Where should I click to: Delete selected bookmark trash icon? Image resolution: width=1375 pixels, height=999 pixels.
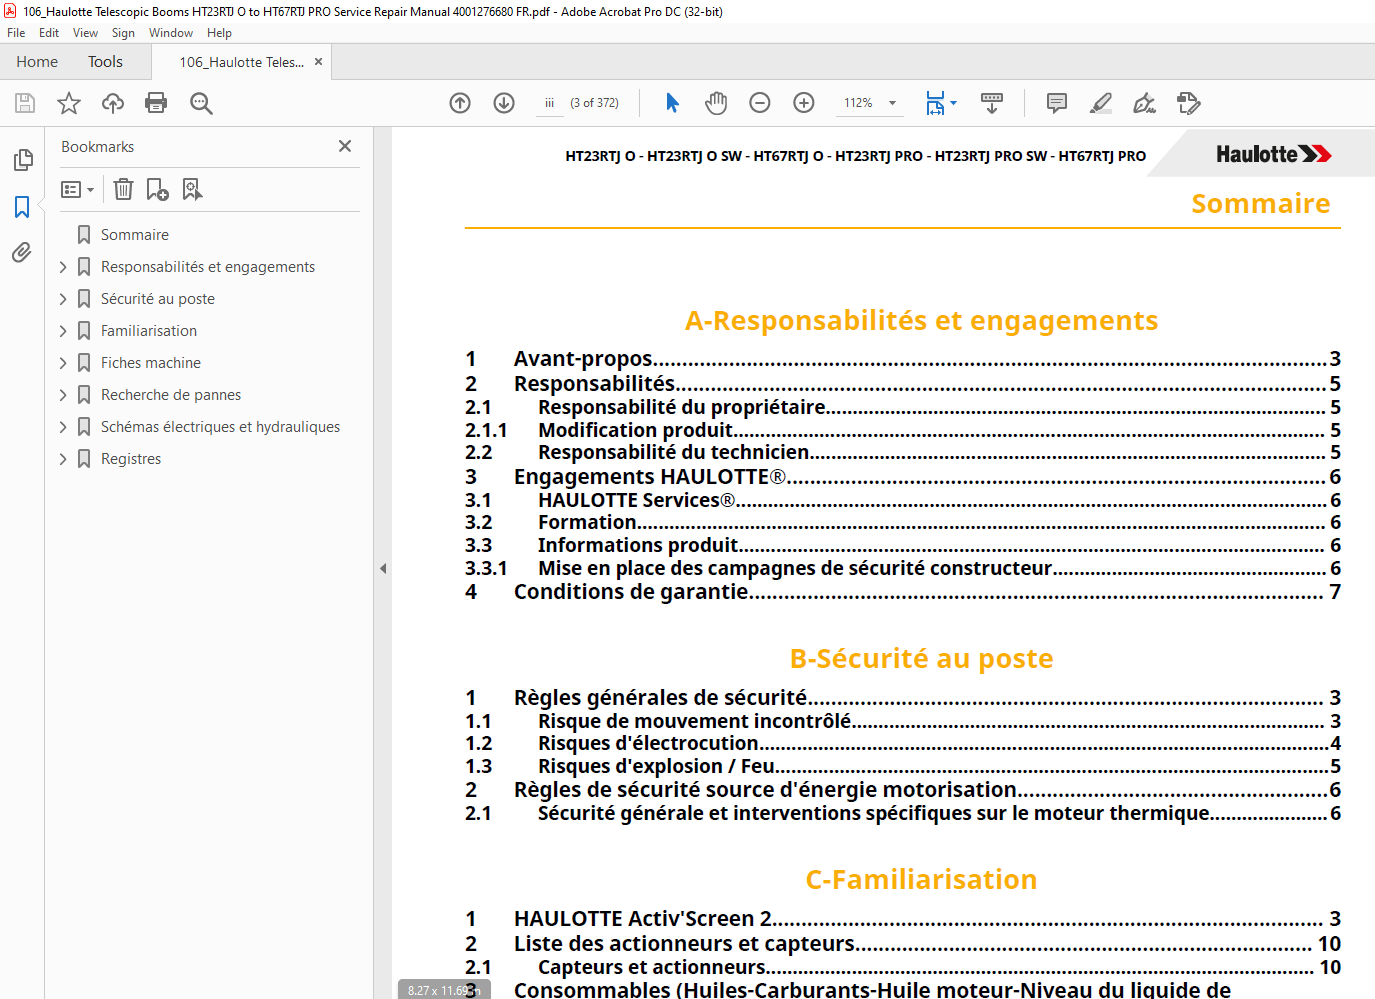(123, 189)
